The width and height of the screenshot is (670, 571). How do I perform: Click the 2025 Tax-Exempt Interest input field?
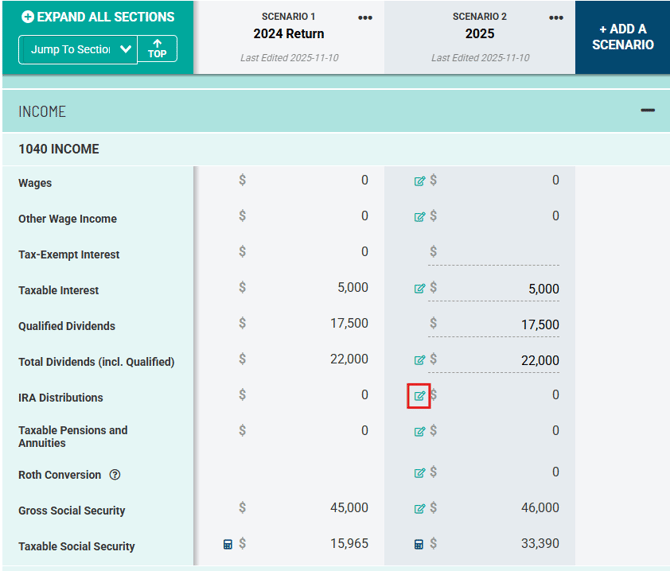click(500, 253)
